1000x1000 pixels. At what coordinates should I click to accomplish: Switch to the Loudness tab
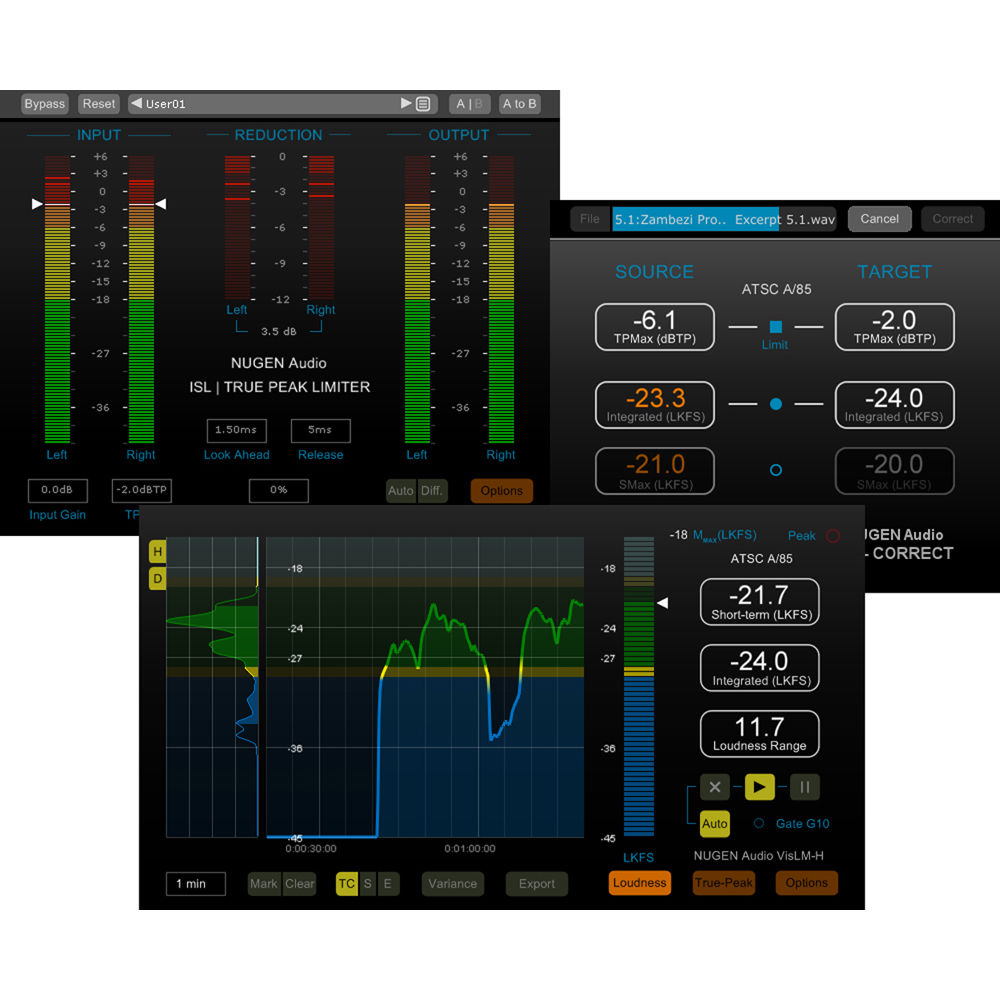(639, 883)
